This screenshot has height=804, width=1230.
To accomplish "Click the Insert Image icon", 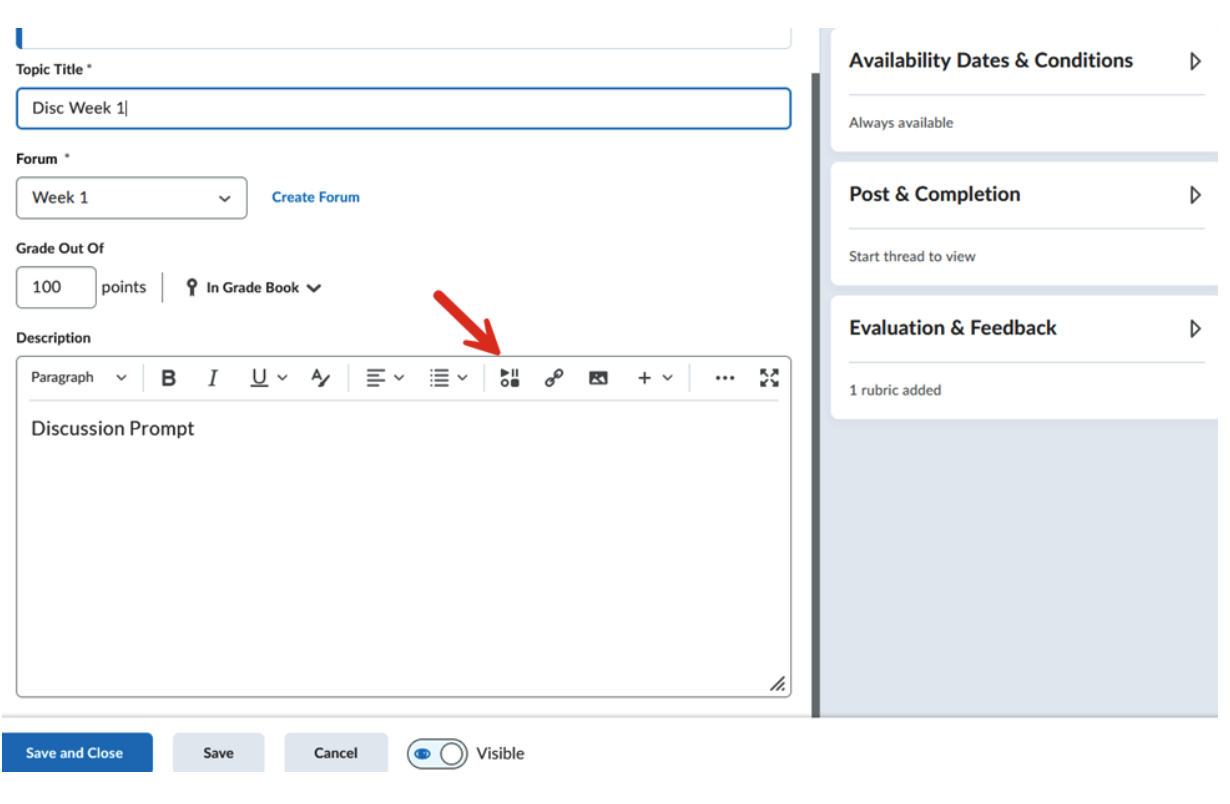I will (598, 378).
